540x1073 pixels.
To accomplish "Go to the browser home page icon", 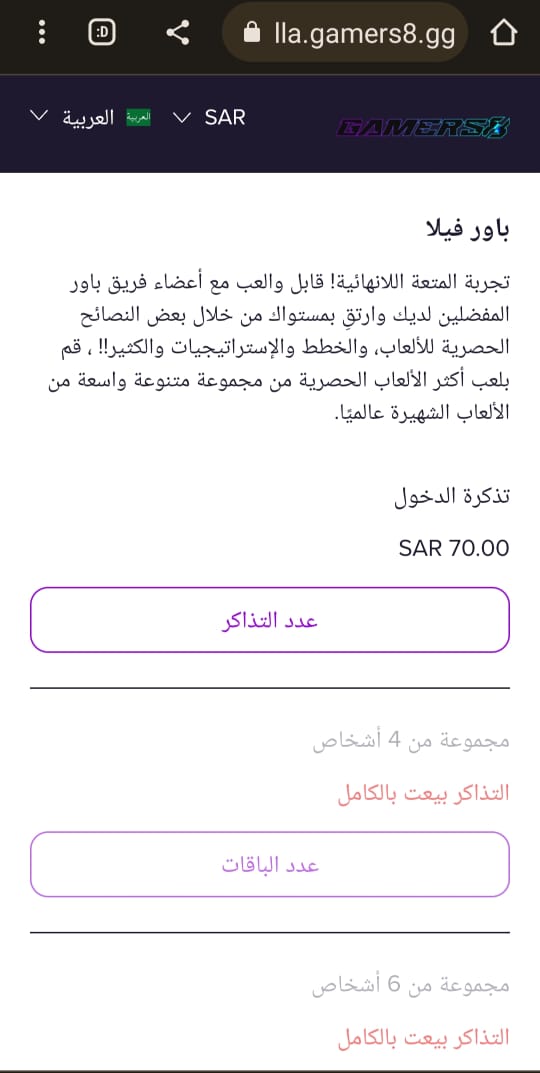I will [503, 32].
